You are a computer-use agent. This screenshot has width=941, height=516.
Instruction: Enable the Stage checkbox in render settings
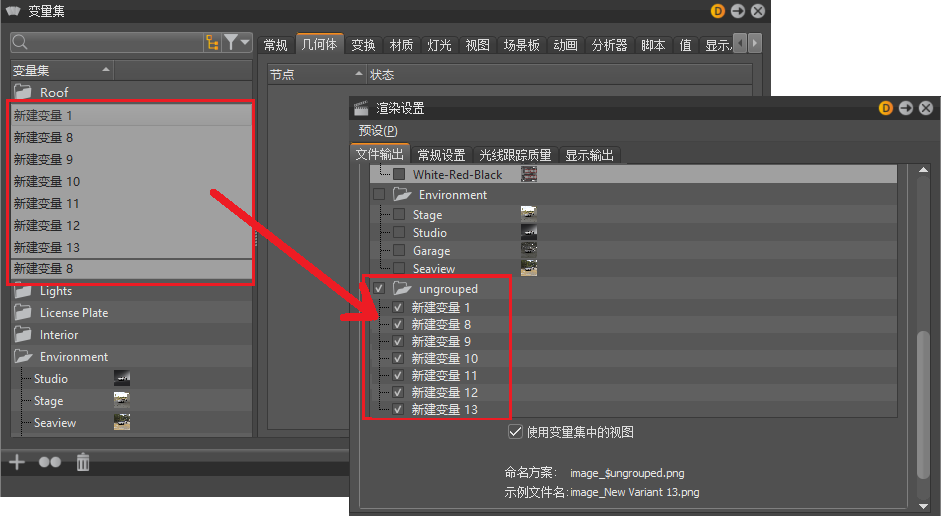point(399,214)
